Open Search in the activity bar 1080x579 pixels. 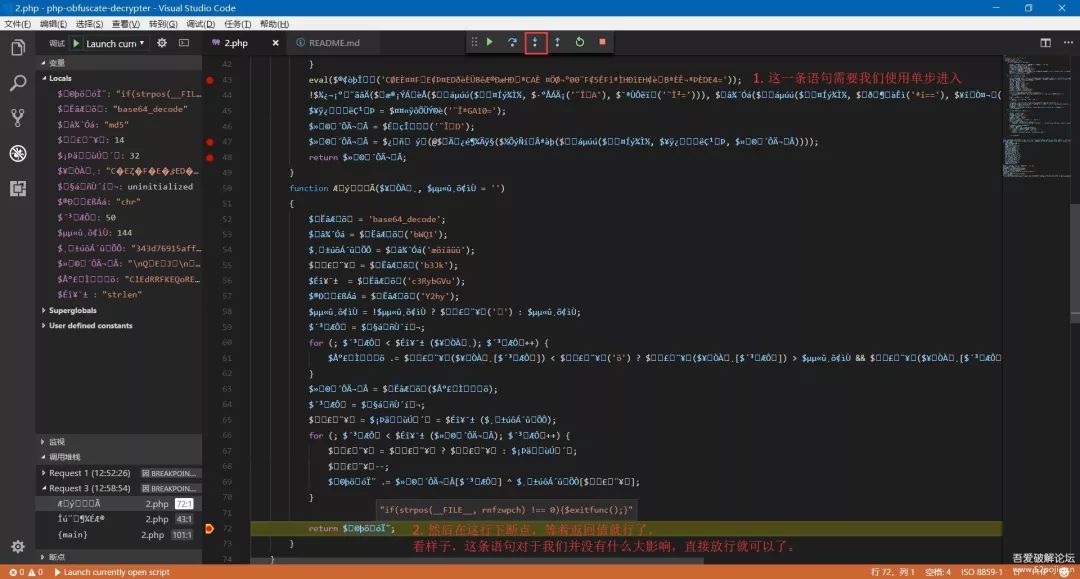[17, 84]
